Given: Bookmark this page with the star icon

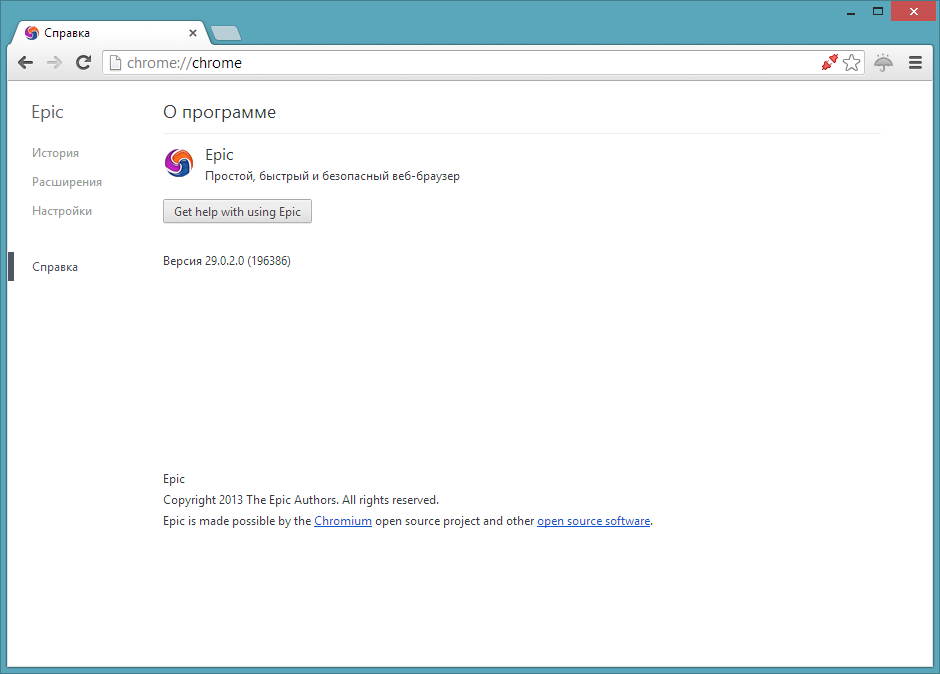Looking at the screenshot, I should coord(851,63).
